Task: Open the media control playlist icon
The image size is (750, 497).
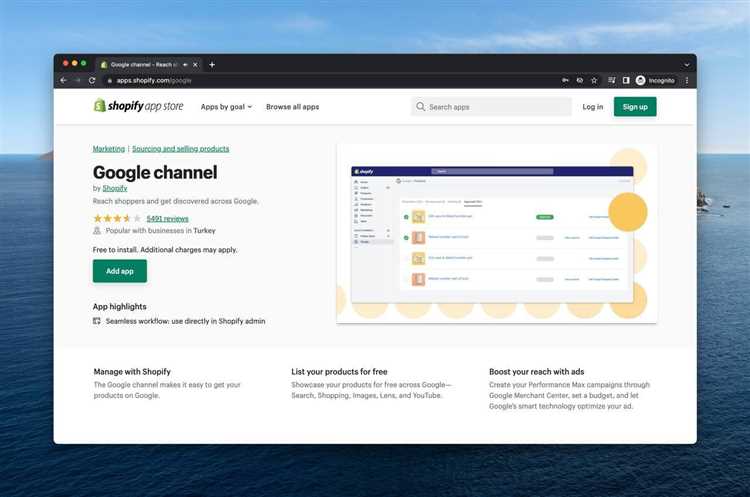Action: (x=611, y=80)
